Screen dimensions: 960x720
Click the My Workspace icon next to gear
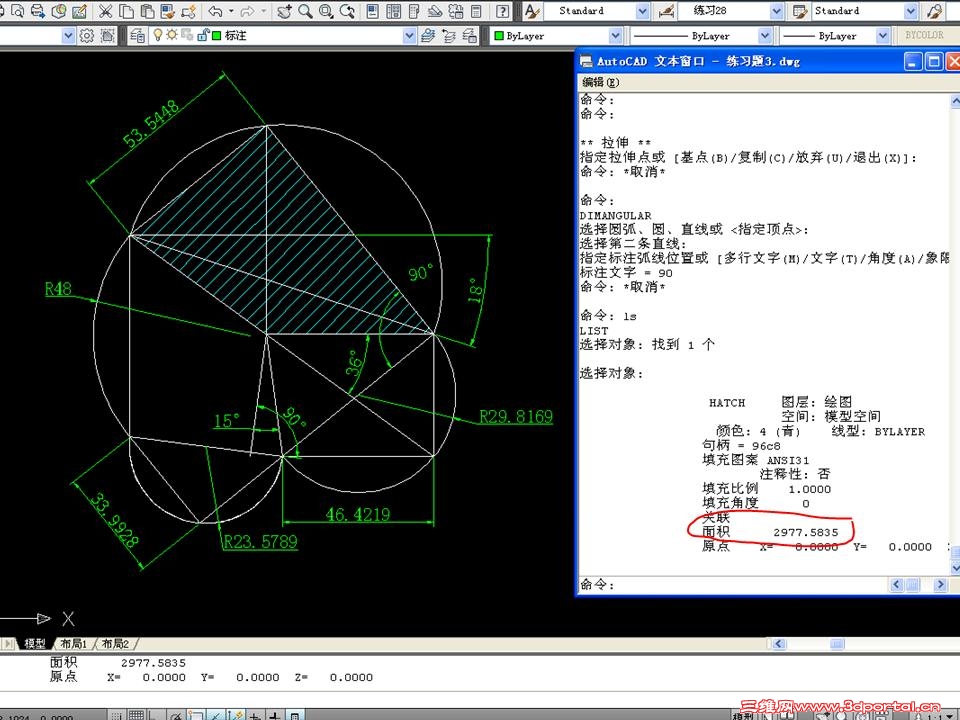(107, 36)
